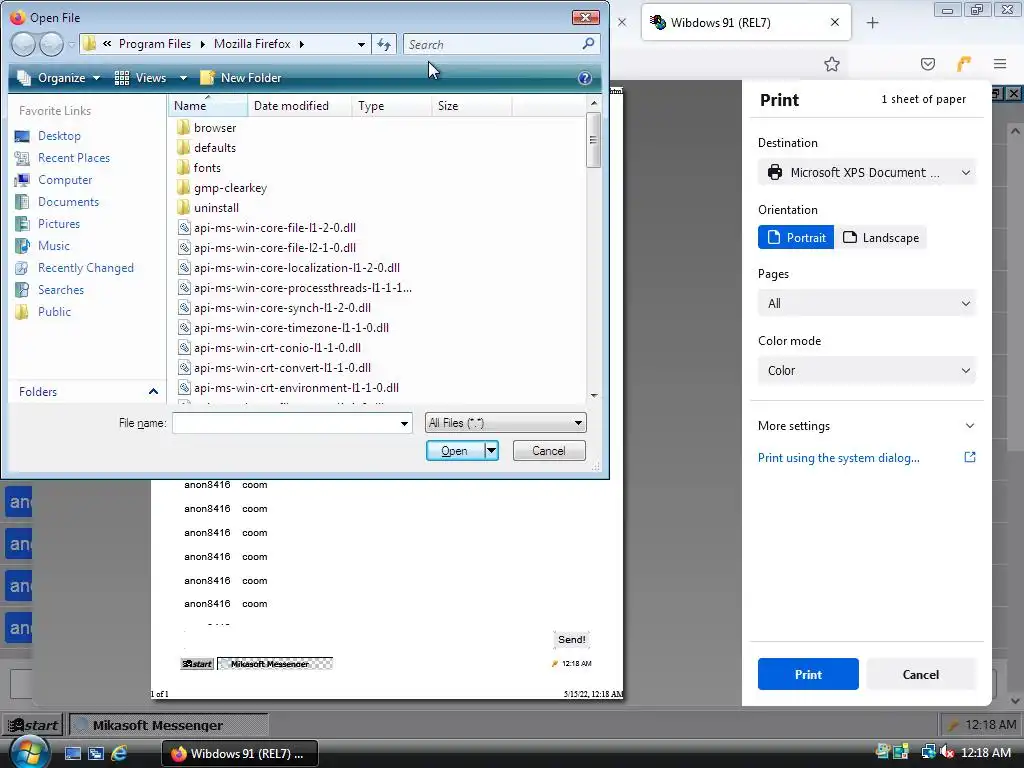Click Mozilla Firefox in the breadcrumb path
This screenshot has height=768, width=1024.
(252, 44)
